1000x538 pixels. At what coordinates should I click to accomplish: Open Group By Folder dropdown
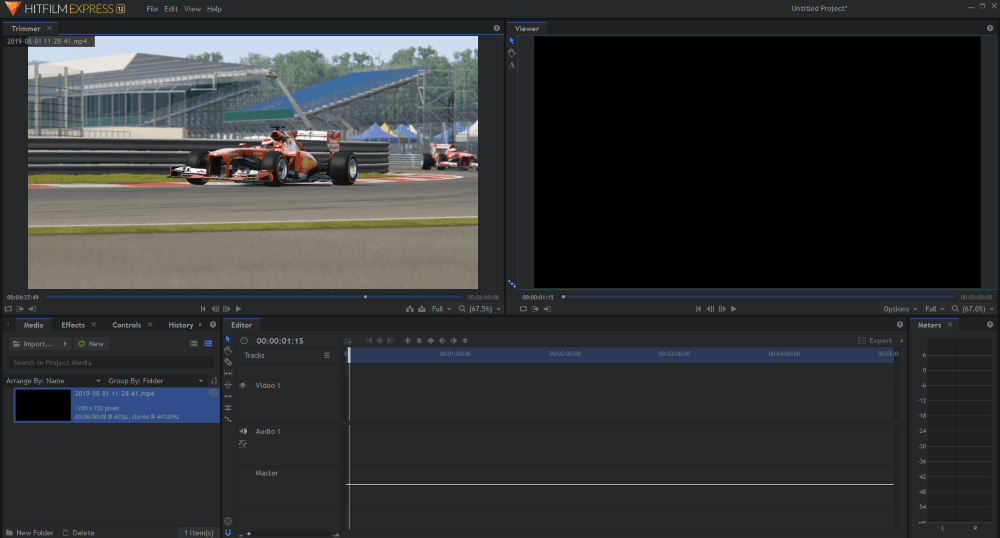click(156, 381)
